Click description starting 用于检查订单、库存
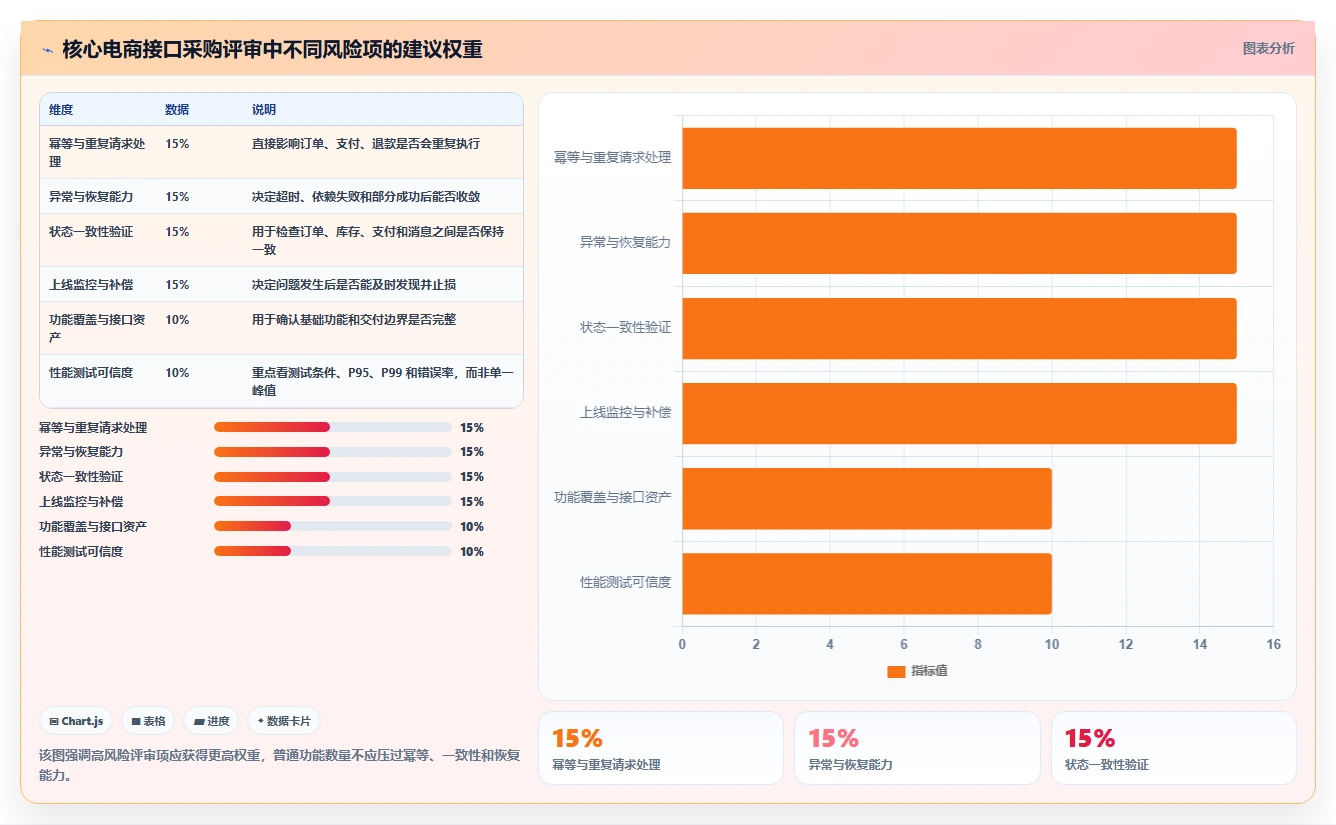 click(x=378, y=240)
